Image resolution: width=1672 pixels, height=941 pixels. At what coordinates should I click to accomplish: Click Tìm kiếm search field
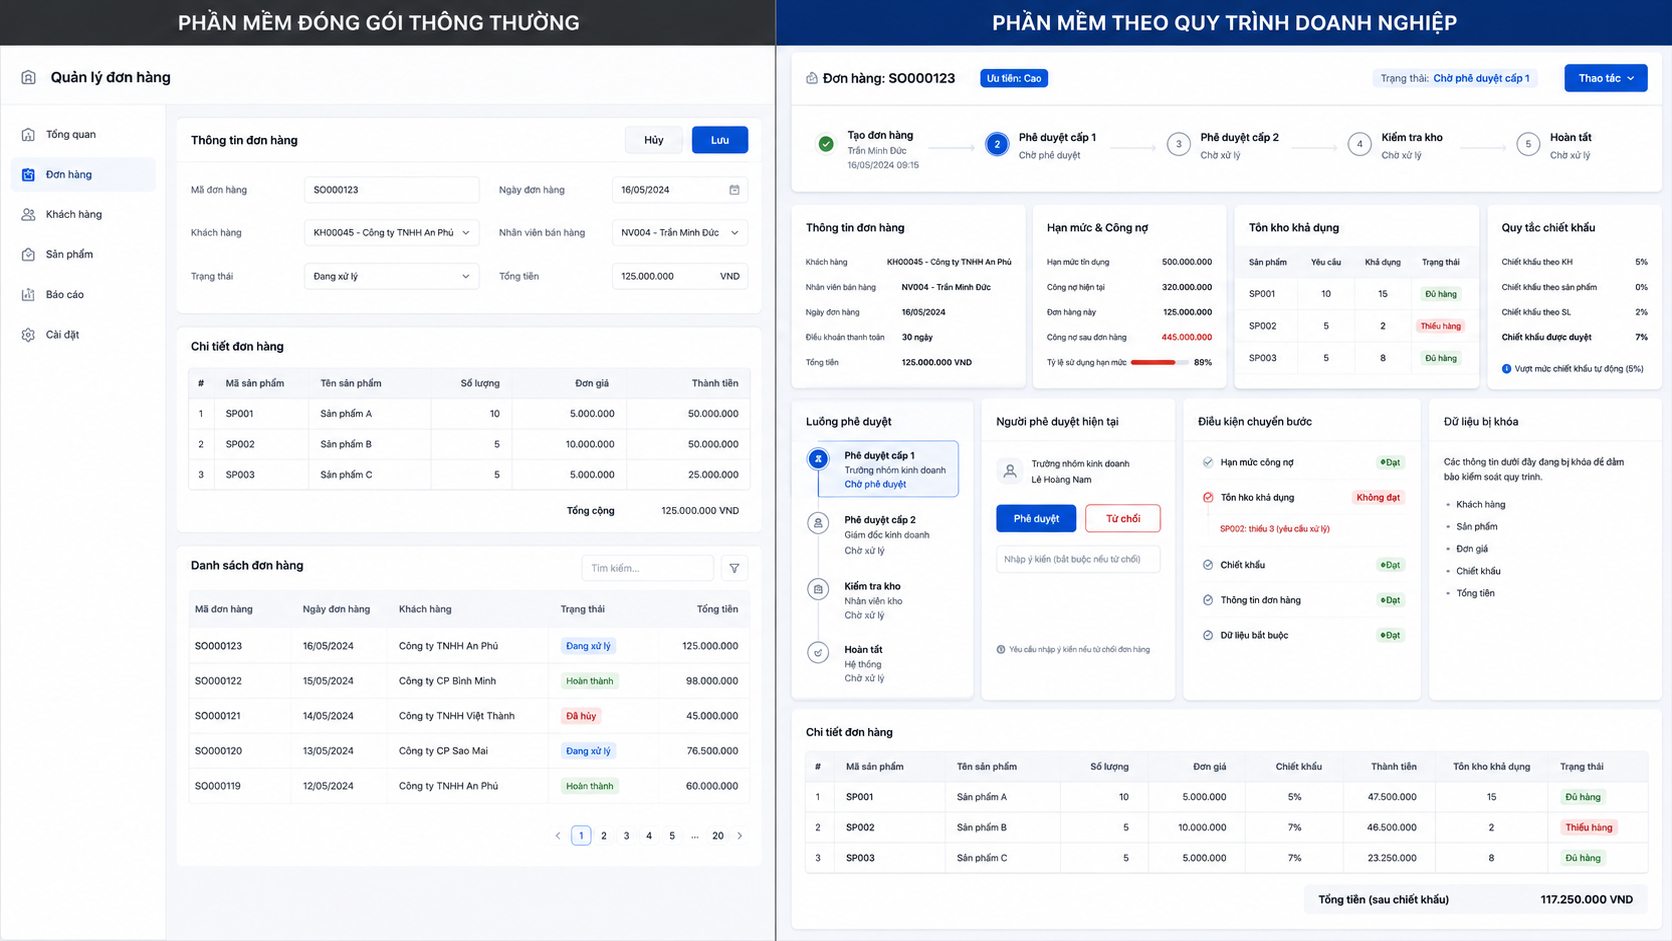647,568
